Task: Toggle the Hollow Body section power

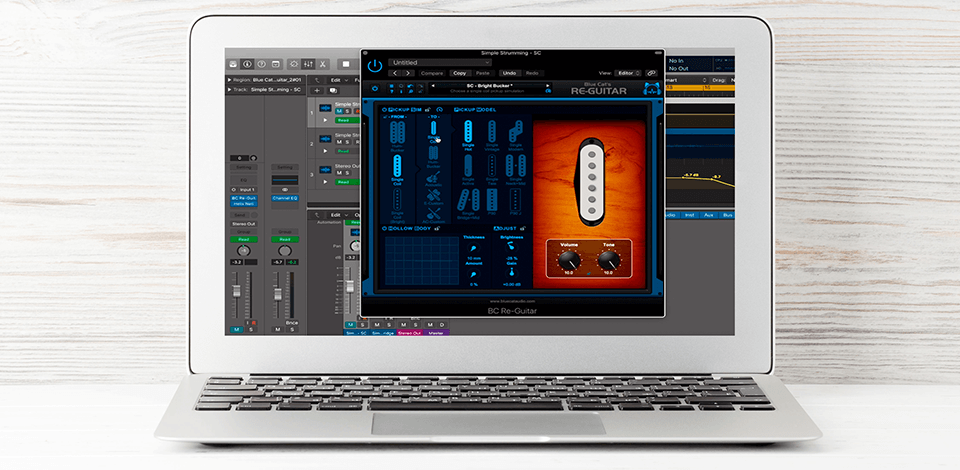Action: click(x=384, y=228)
